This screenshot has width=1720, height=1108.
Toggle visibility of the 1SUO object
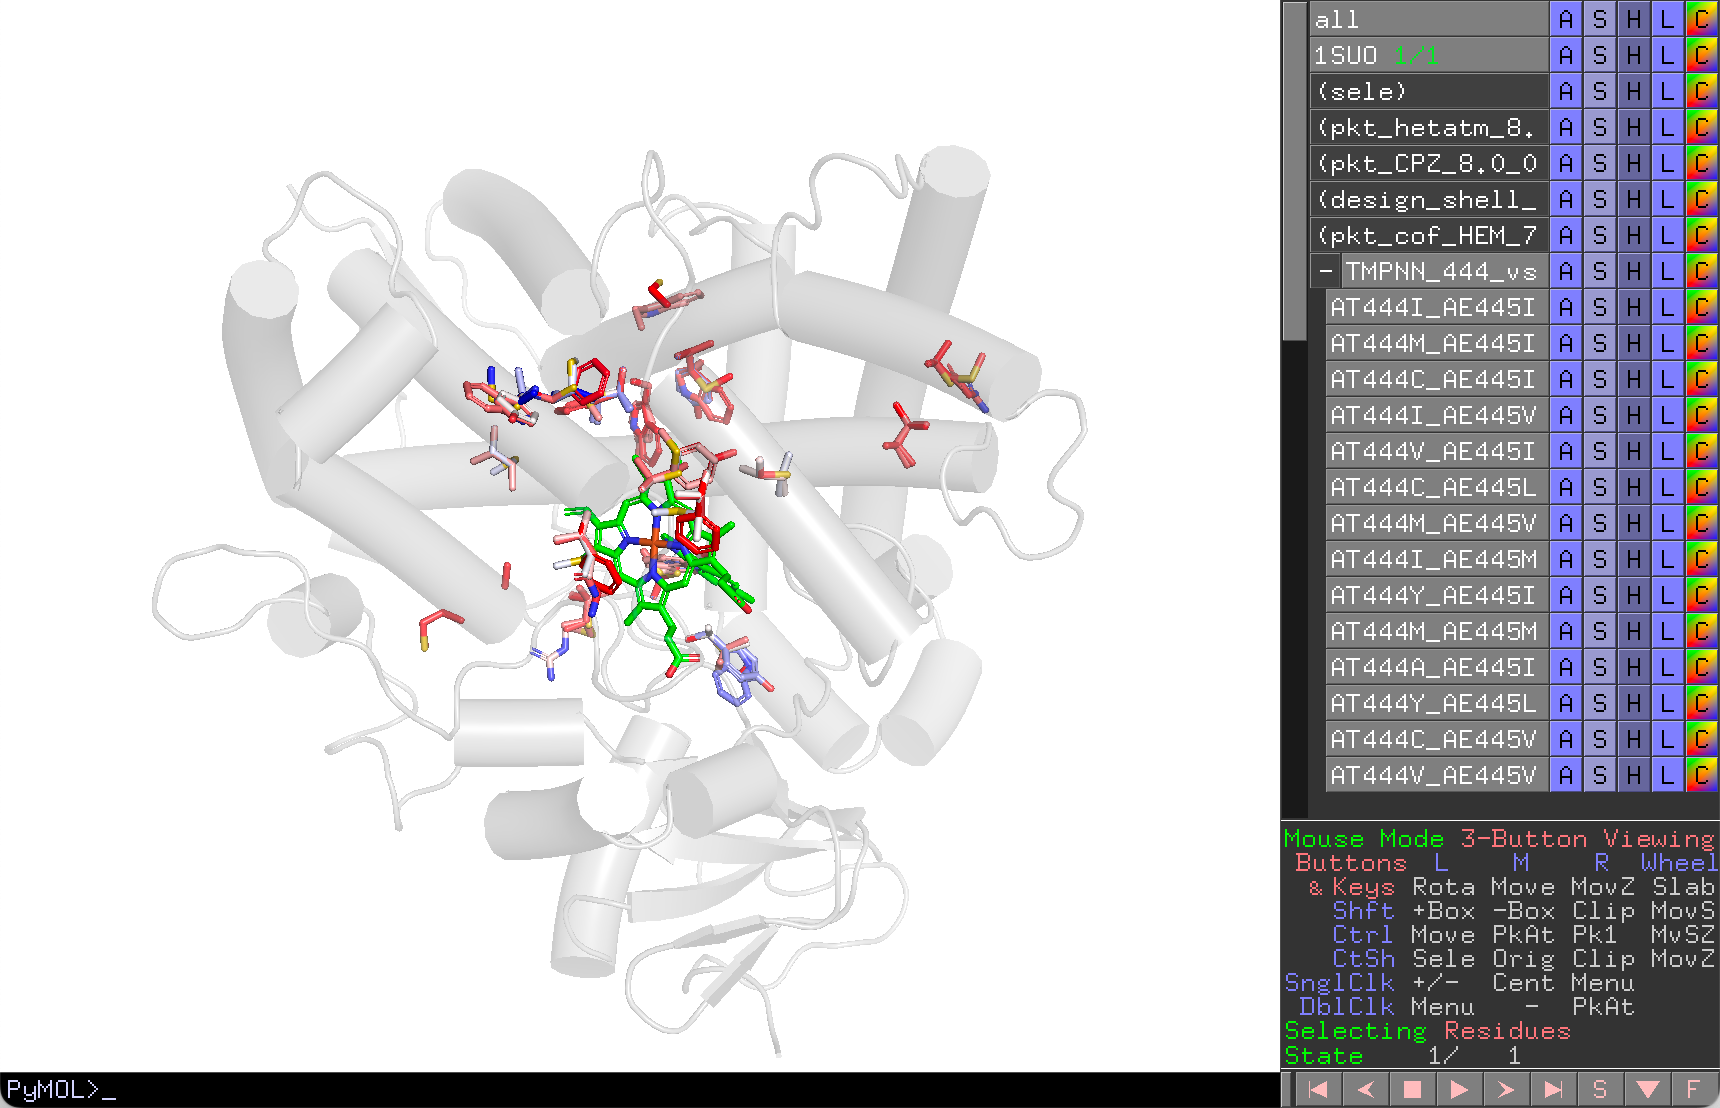[x=1429, y=55]
